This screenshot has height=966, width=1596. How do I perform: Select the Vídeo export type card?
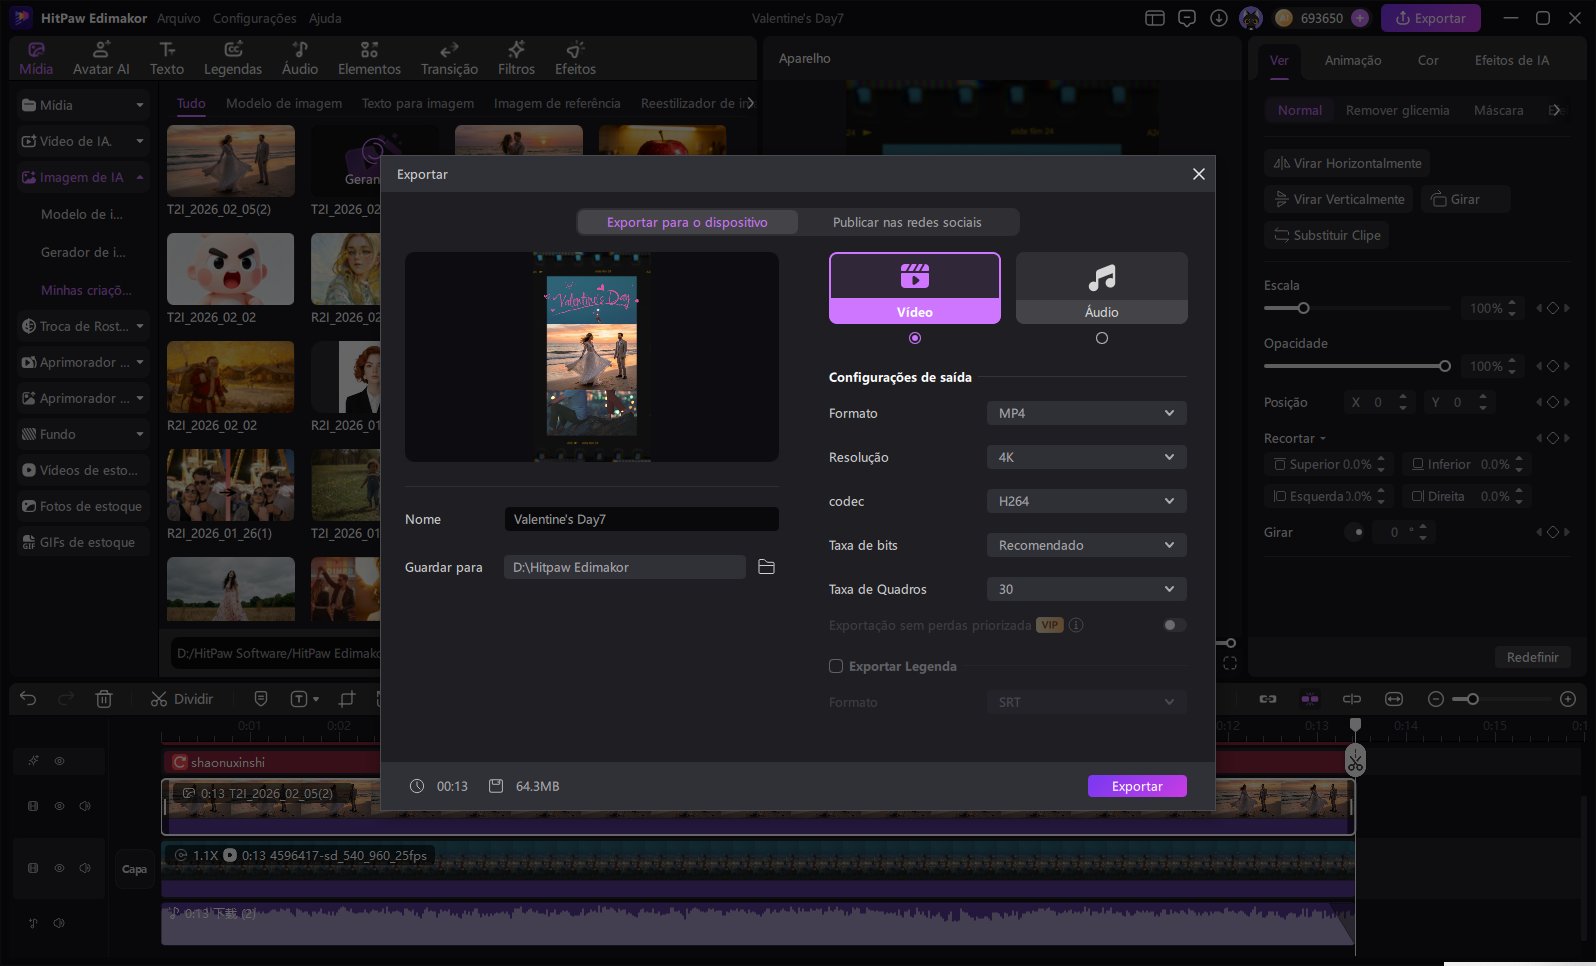pos(914,287)
